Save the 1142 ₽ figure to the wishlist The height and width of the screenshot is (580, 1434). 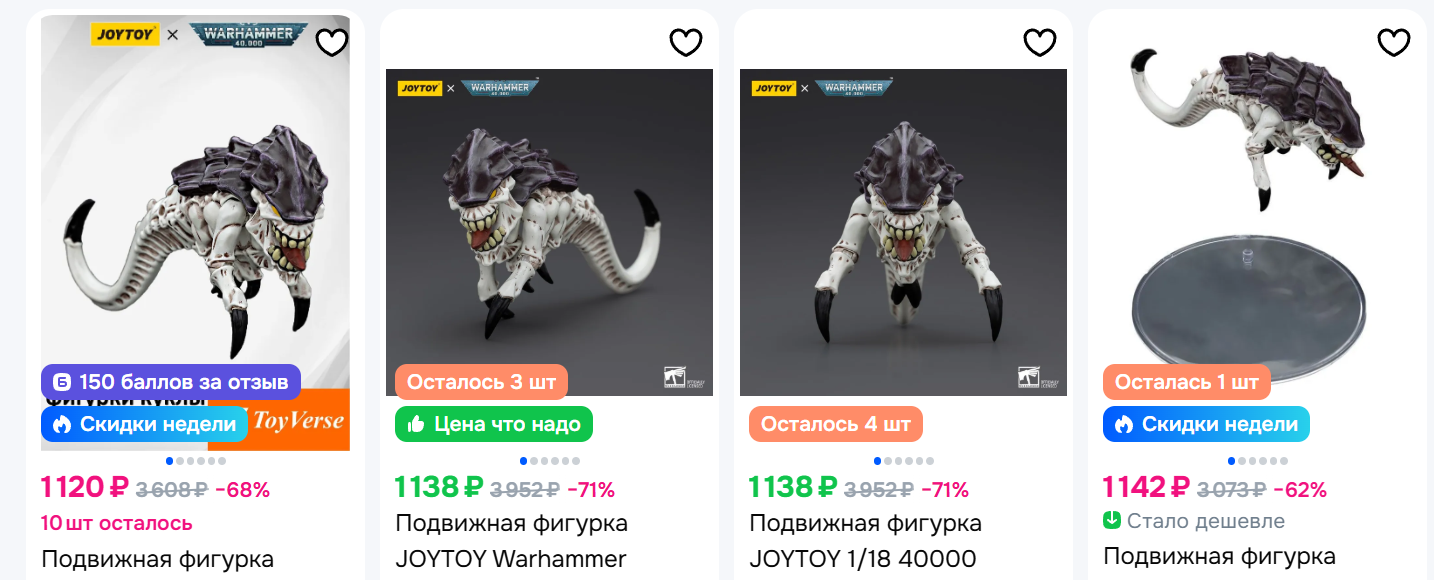tap(1394, 42)
